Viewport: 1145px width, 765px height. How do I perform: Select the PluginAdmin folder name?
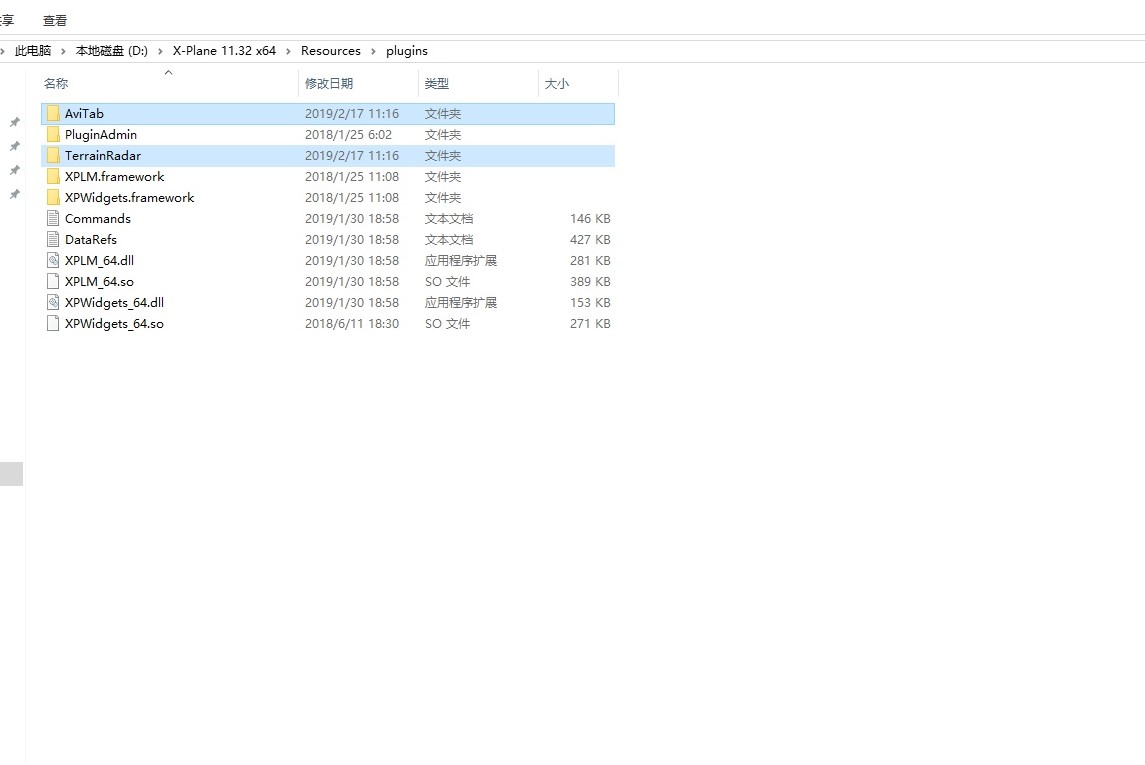(101, 135)
